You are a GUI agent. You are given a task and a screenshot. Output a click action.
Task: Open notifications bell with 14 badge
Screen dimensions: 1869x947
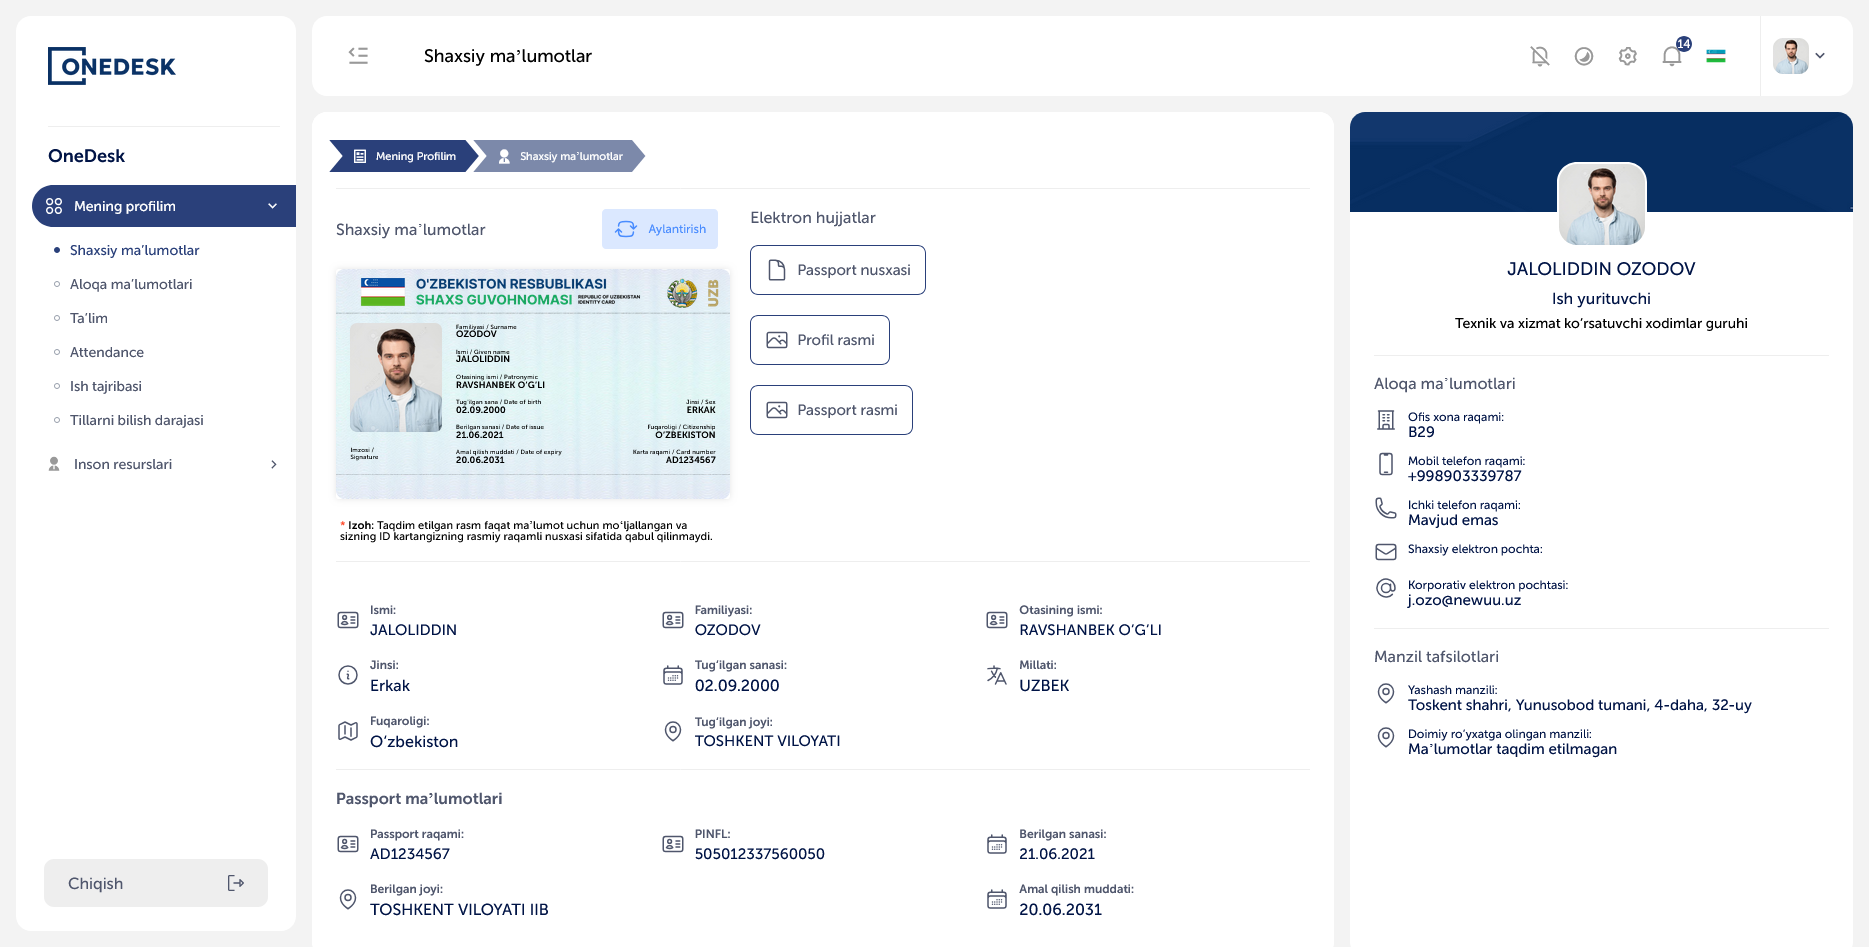click(x=1672, y=56)
